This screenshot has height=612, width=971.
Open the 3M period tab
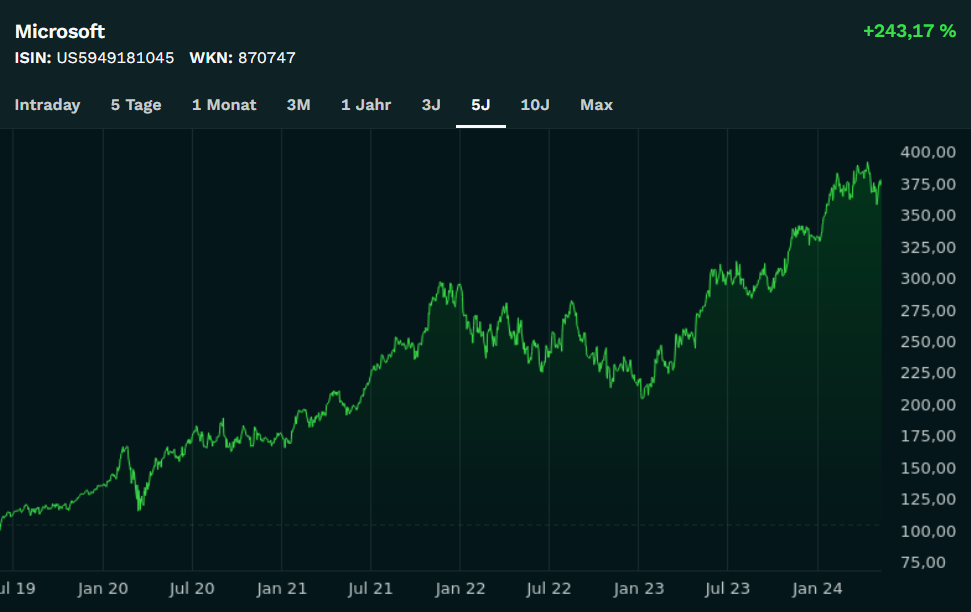(298, 105)
